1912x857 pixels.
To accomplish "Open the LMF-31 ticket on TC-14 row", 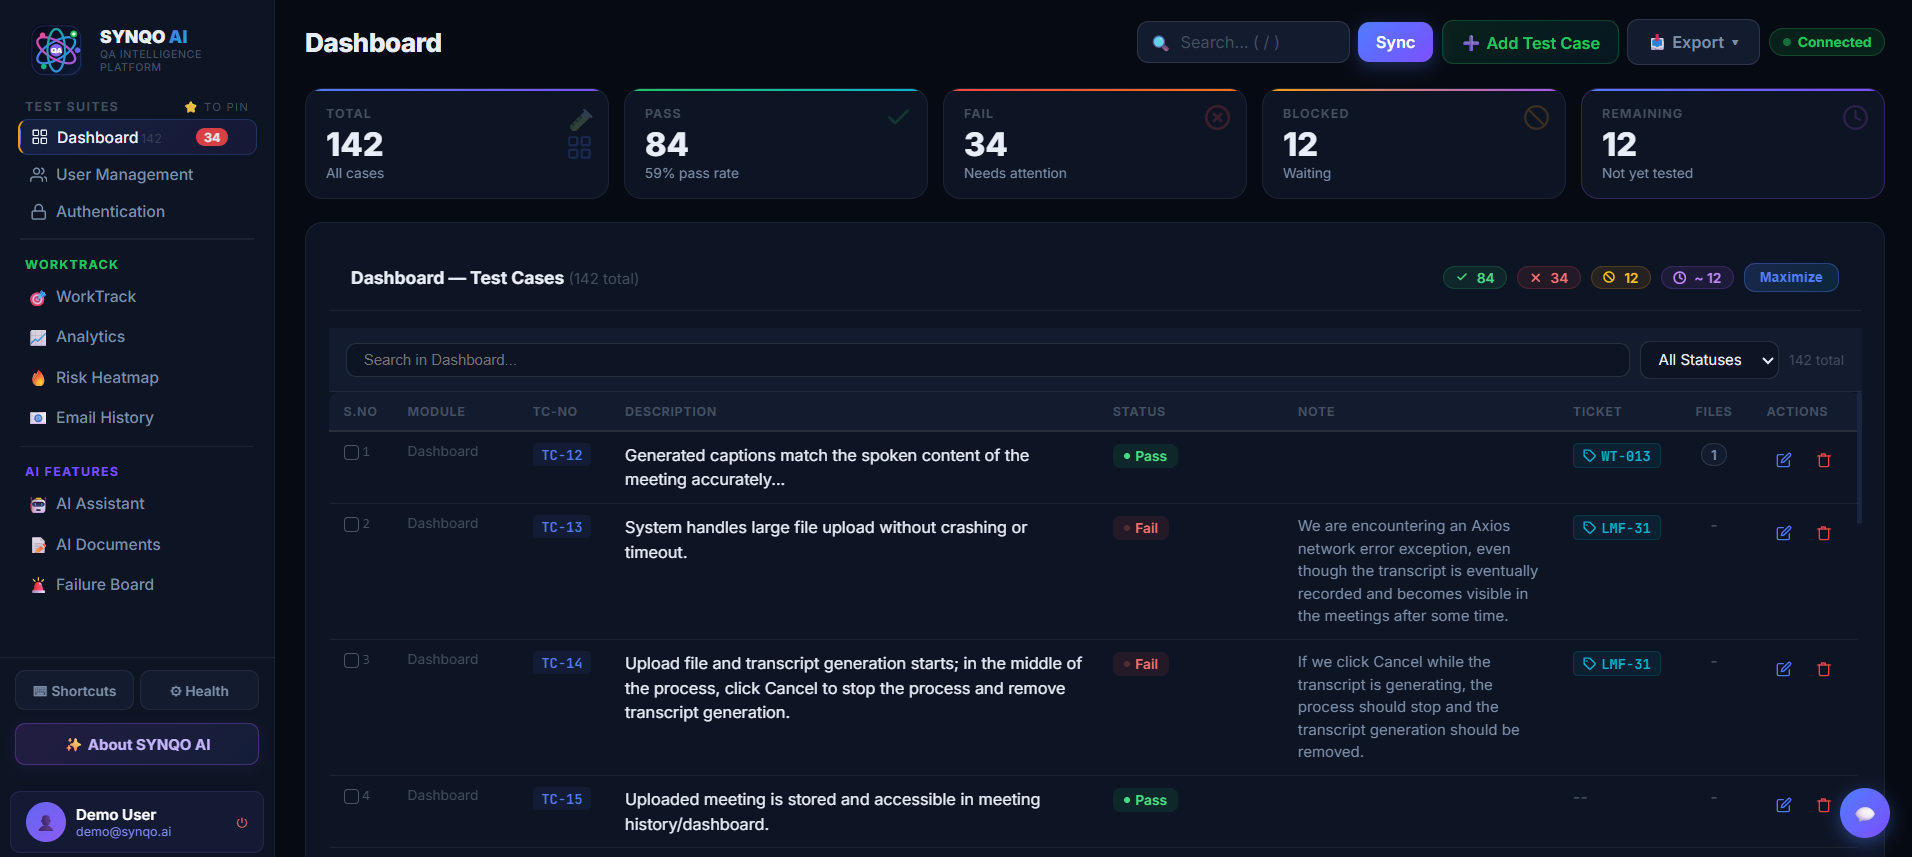I will pyautogui.click(x=1616, y=664).
